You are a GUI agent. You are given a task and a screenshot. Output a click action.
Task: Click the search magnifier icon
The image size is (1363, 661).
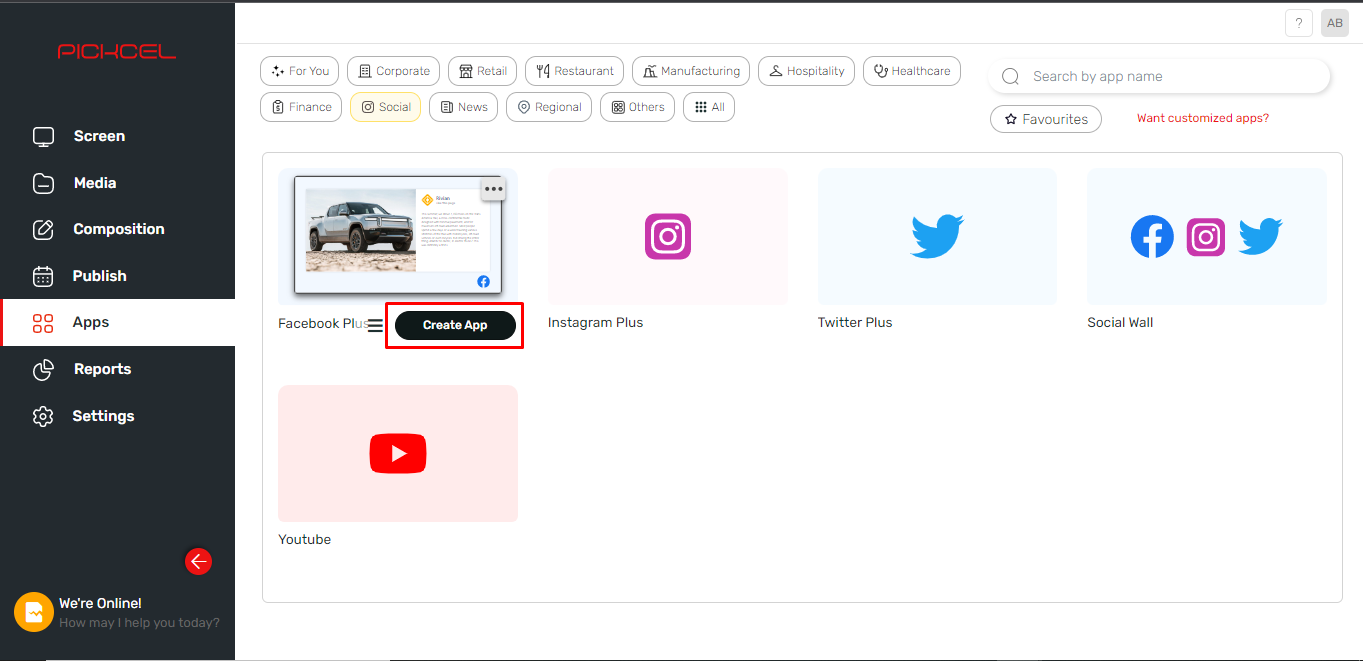click(1010, 77)
